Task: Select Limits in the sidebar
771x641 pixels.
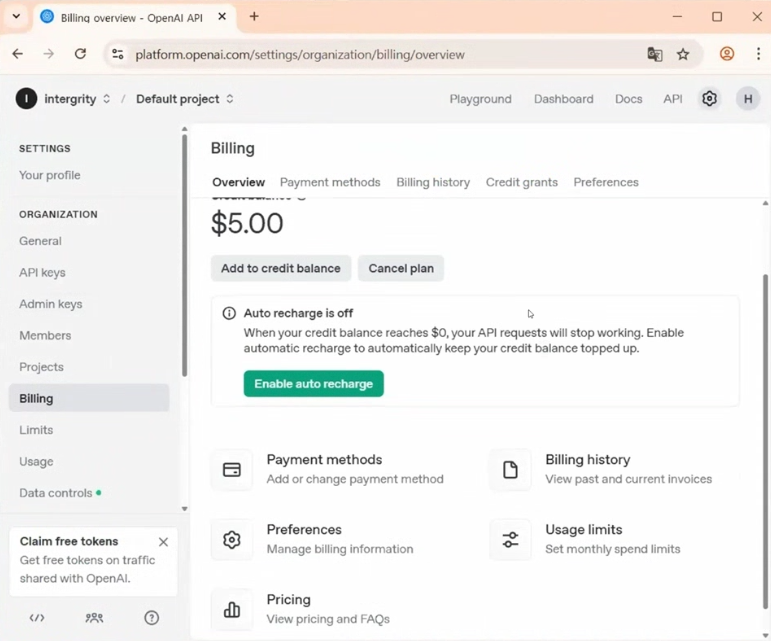Action: tap(36, 430)
